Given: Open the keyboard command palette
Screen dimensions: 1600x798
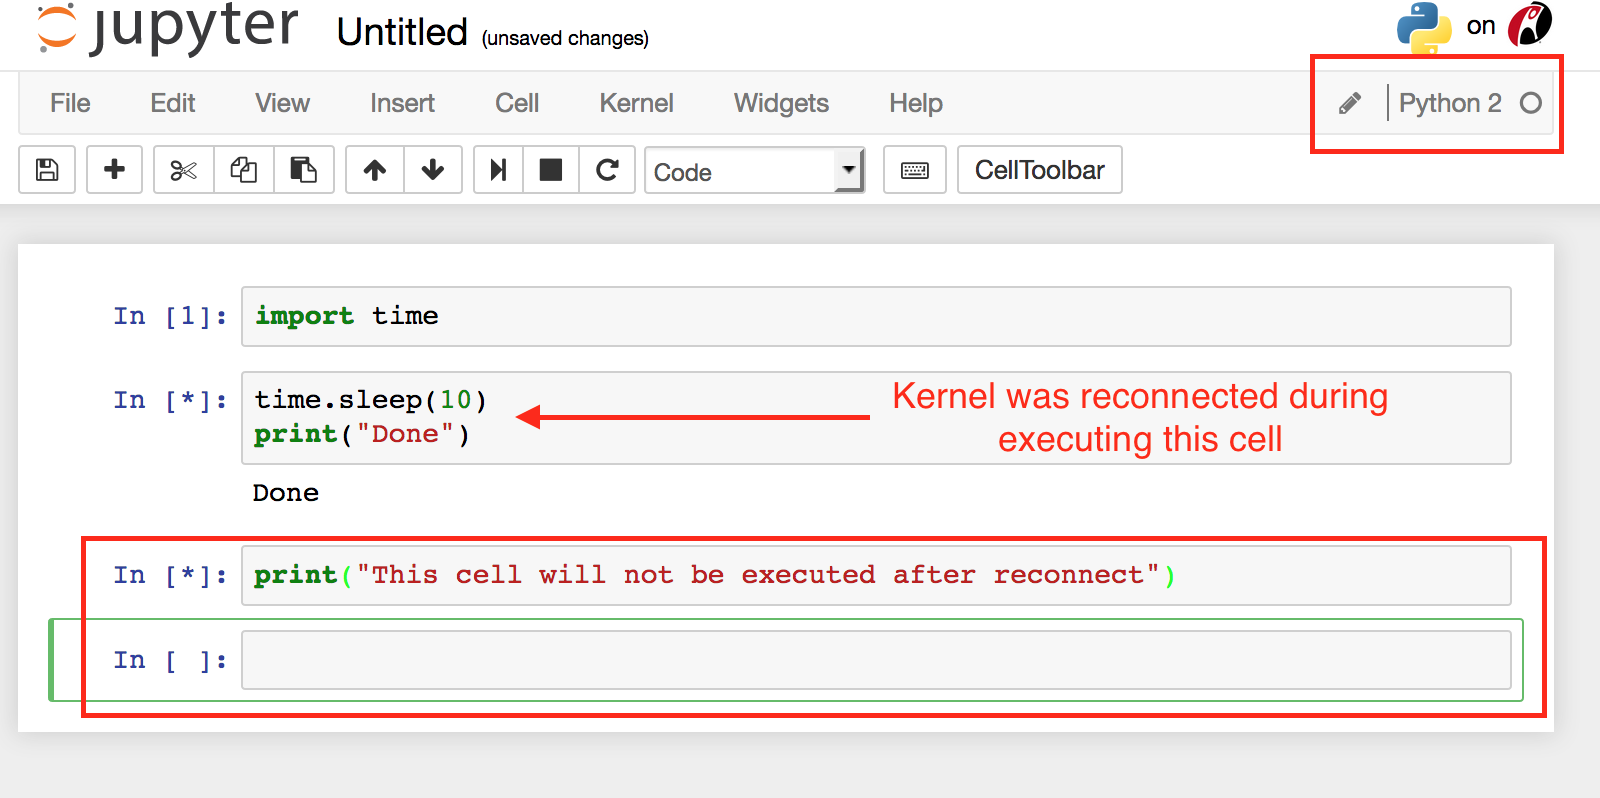Looking at the screenshot, I should 914,170.
